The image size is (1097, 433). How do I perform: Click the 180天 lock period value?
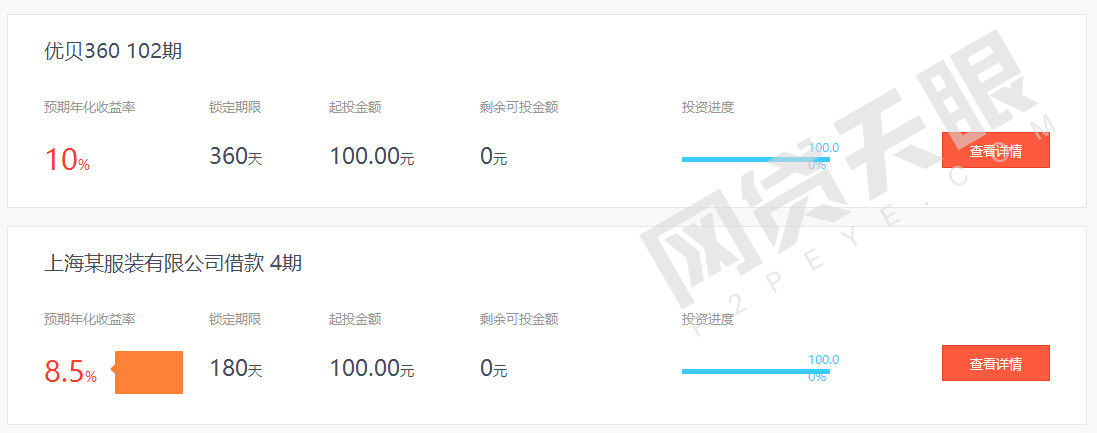(x=236, y=369)
